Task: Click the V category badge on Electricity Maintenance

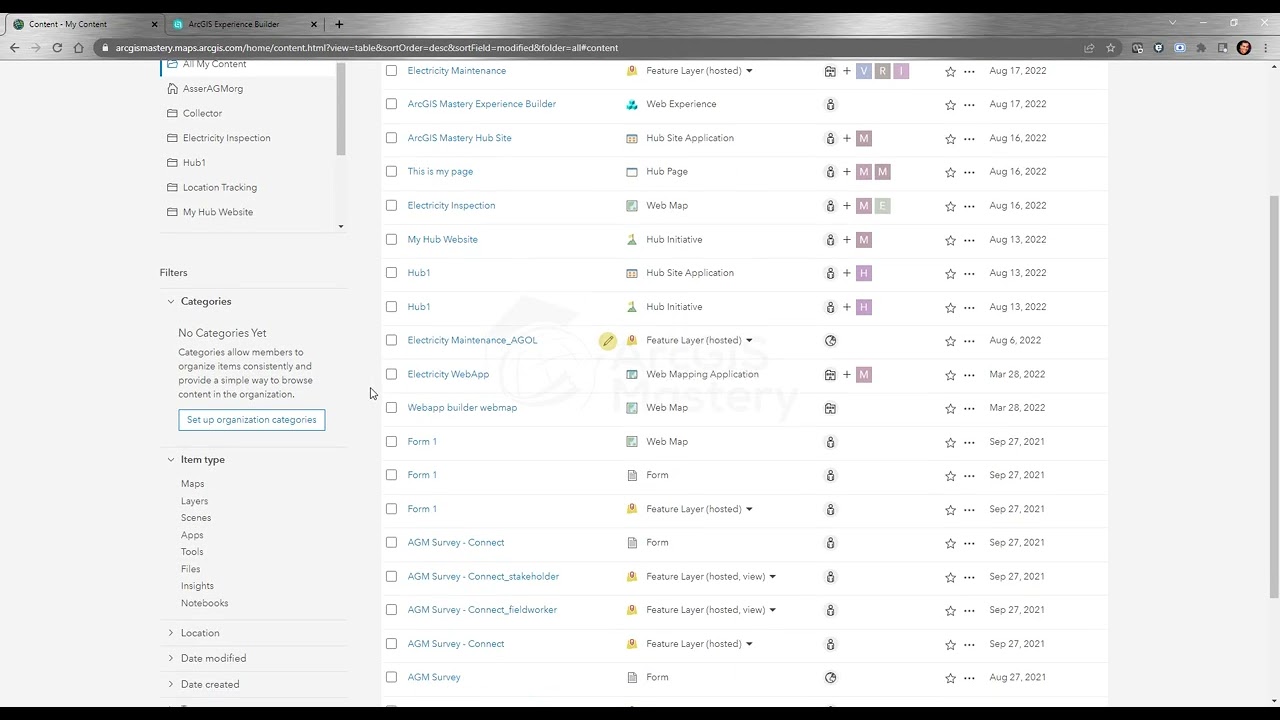Action: tap(864, 71)
